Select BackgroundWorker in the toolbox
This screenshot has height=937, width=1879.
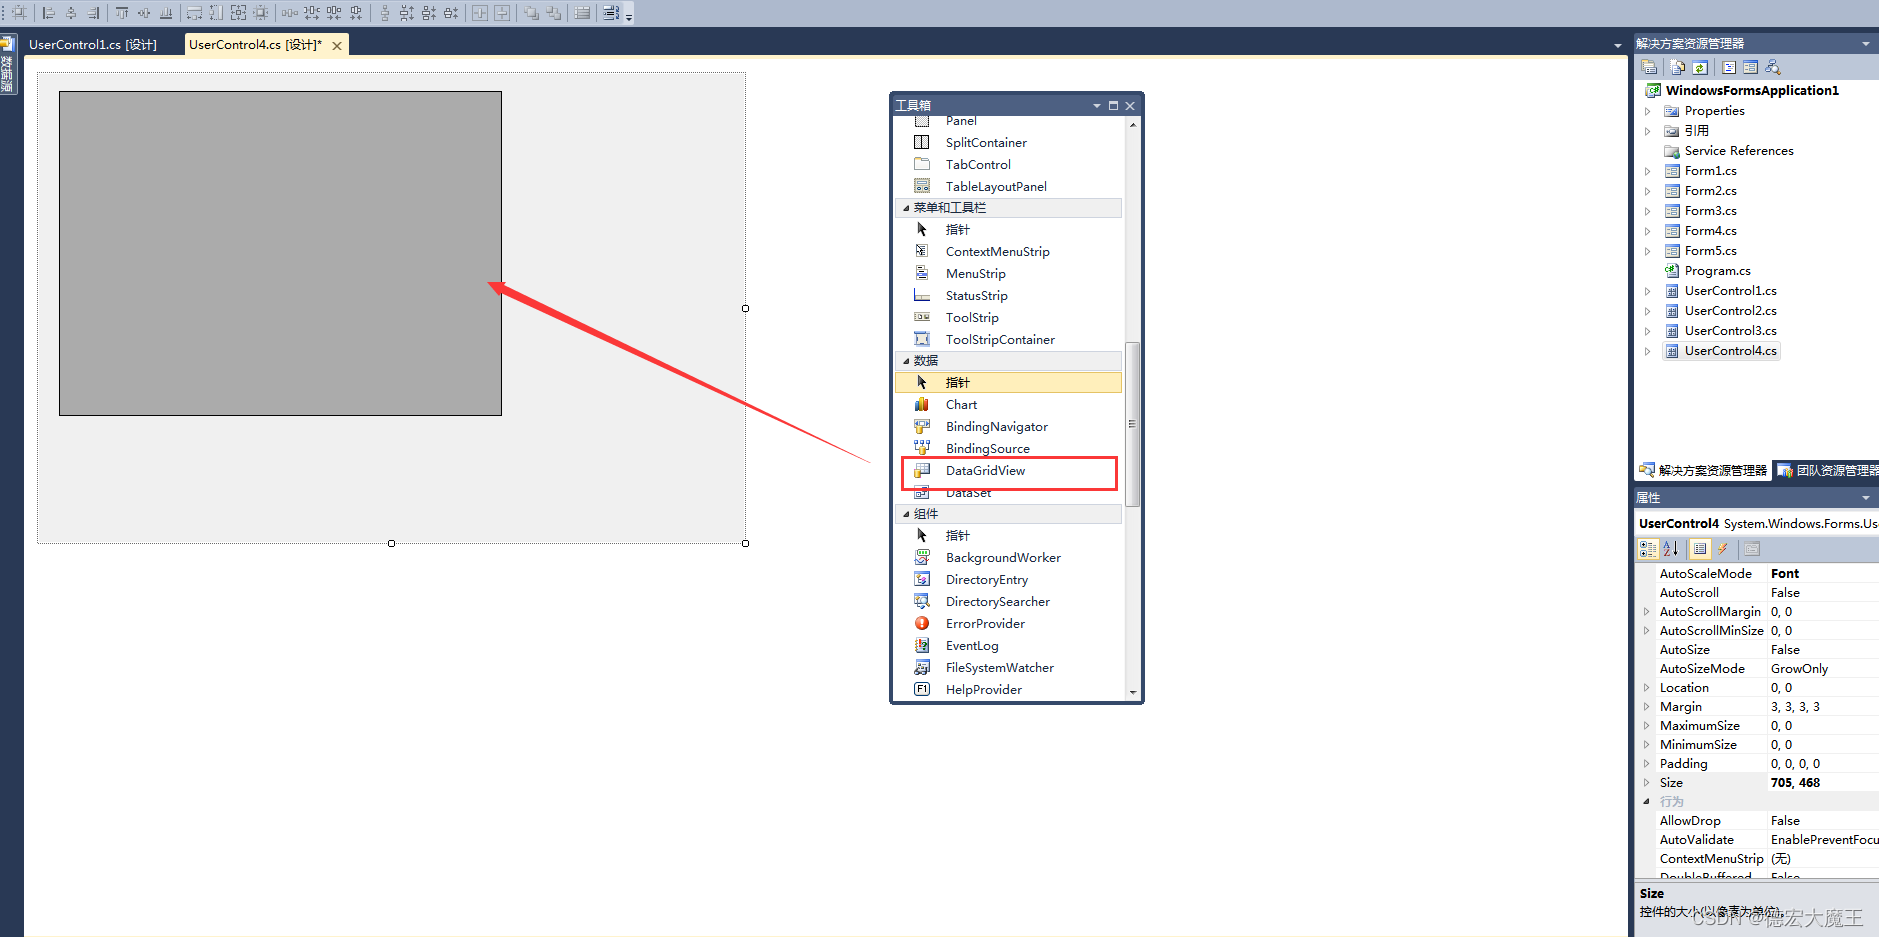(x=1008, y=558)
